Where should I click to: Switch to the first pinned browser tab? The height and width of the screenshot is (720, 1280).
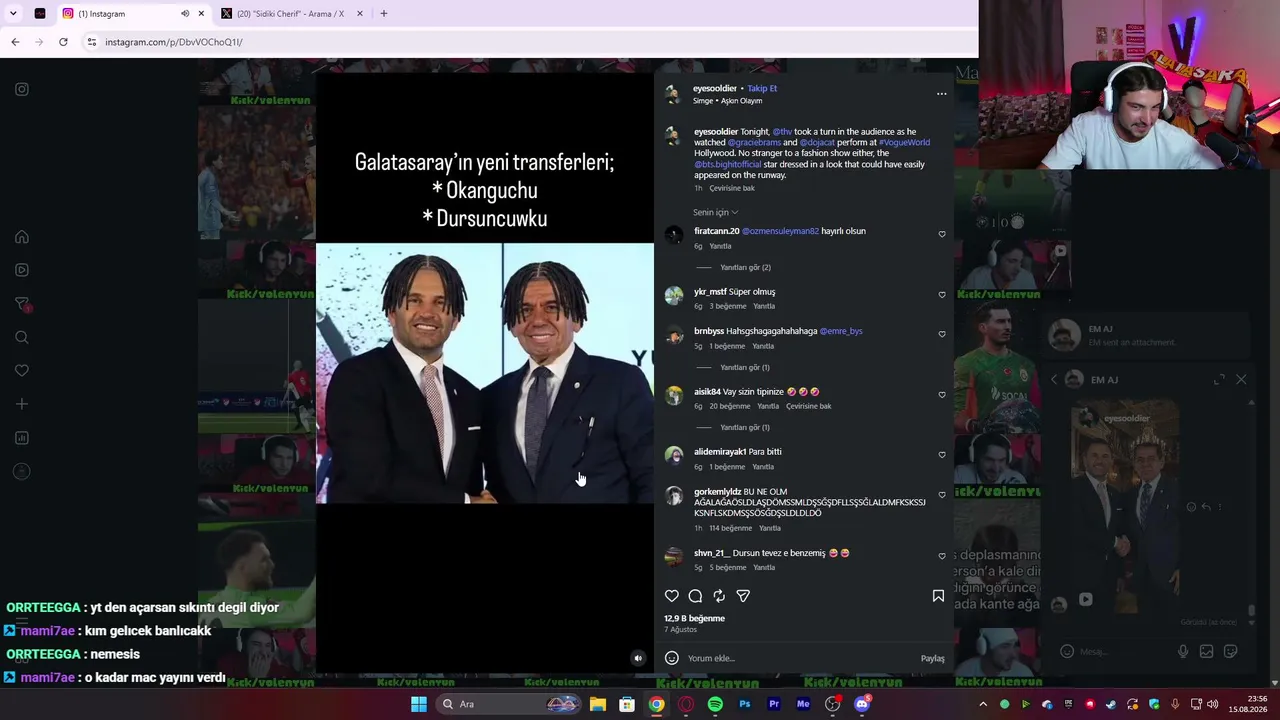click(x=40, y=14)
